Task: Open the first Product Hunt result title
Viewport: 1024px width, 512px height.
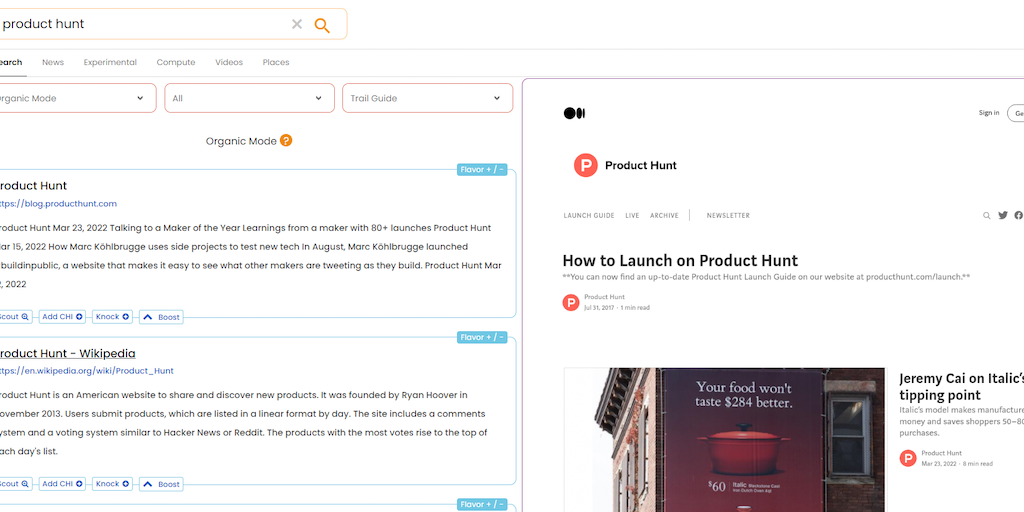Action: (x=33, y=186)
